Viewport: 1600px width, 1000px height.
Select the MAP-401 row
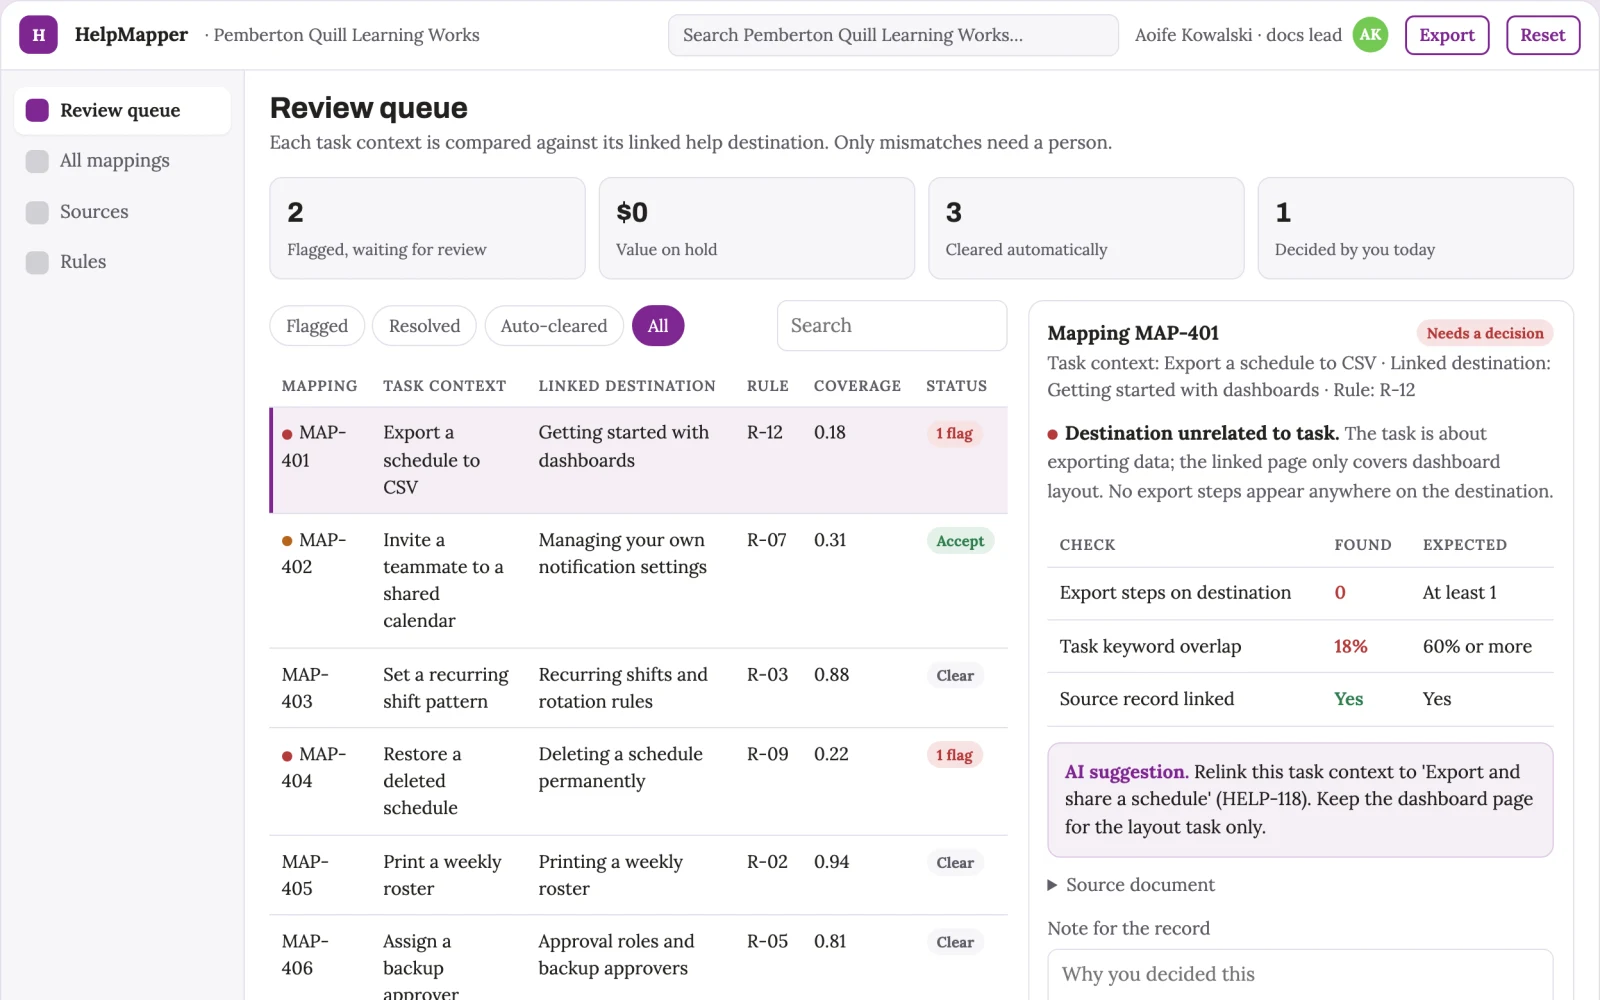click(x=638, y=460)
